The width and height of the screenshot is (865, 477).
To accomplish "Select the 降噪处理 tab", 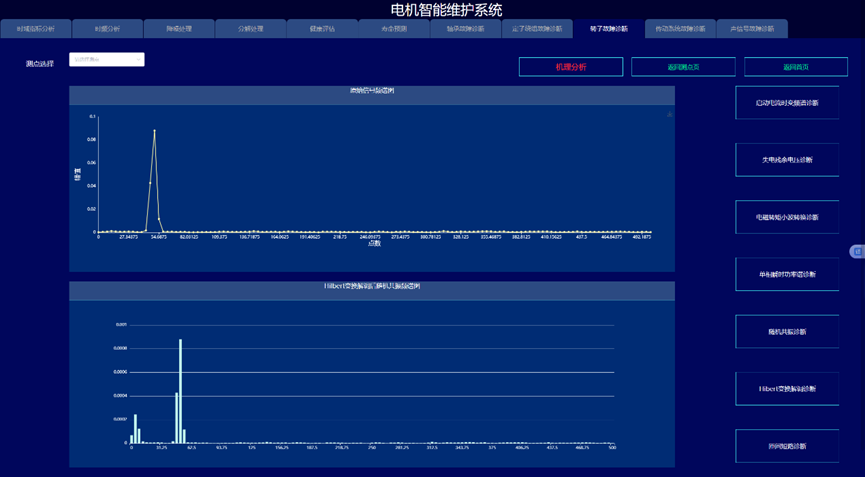I will 179,29.
